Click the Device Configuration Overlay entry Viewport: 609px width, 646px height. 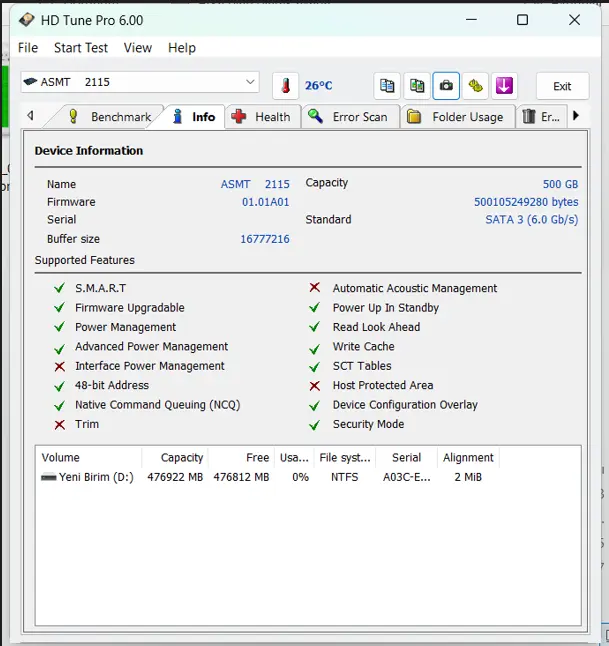(405, 405)
